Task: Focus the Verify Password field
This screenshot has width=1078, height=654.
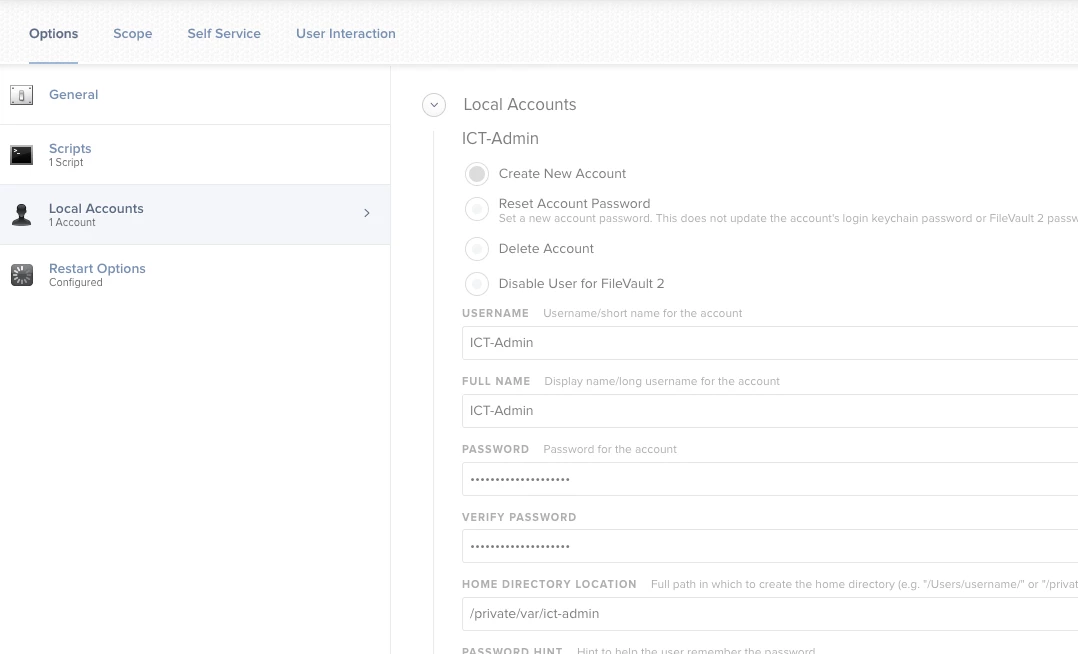Action: pos(768,547)
